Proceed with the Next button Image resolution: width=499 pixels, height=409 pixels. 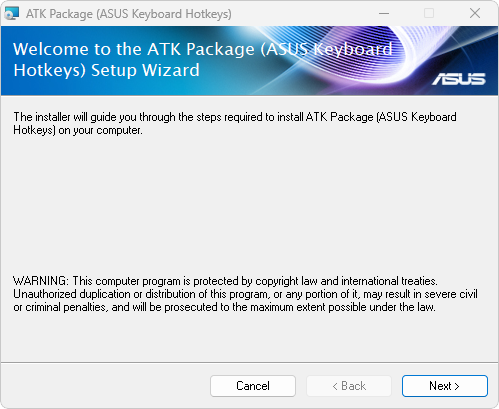point(445,386)
